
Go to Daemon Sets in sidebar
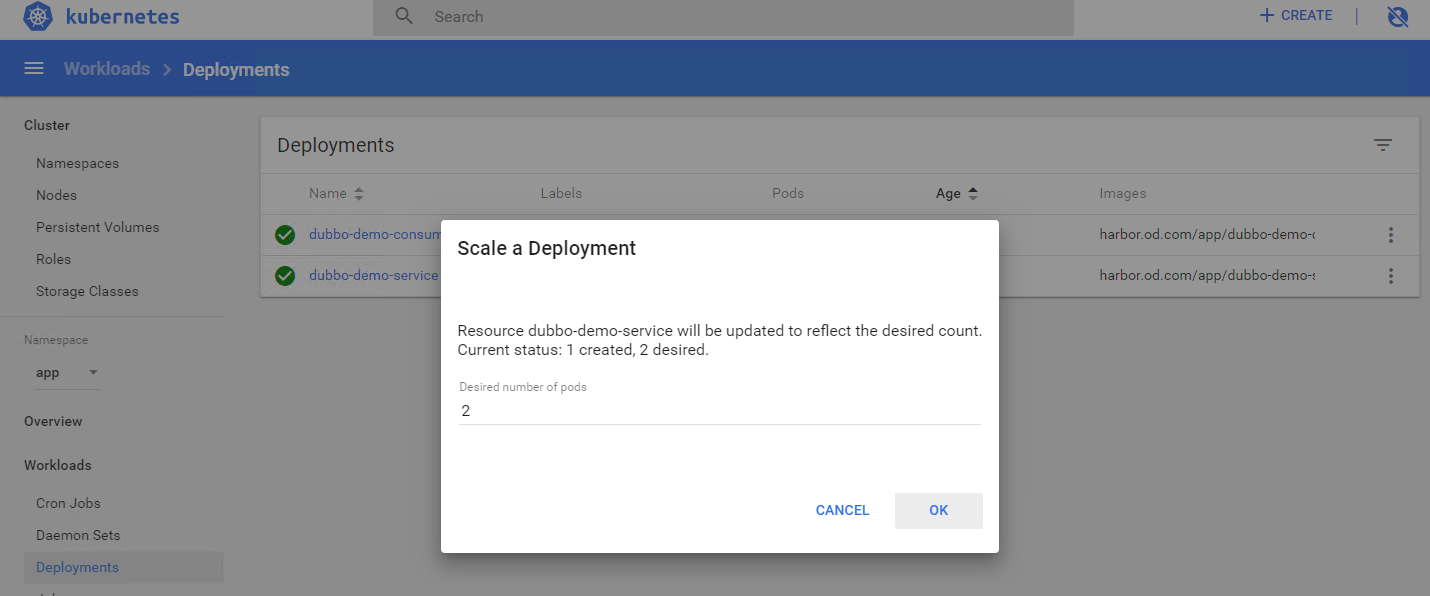78,535
